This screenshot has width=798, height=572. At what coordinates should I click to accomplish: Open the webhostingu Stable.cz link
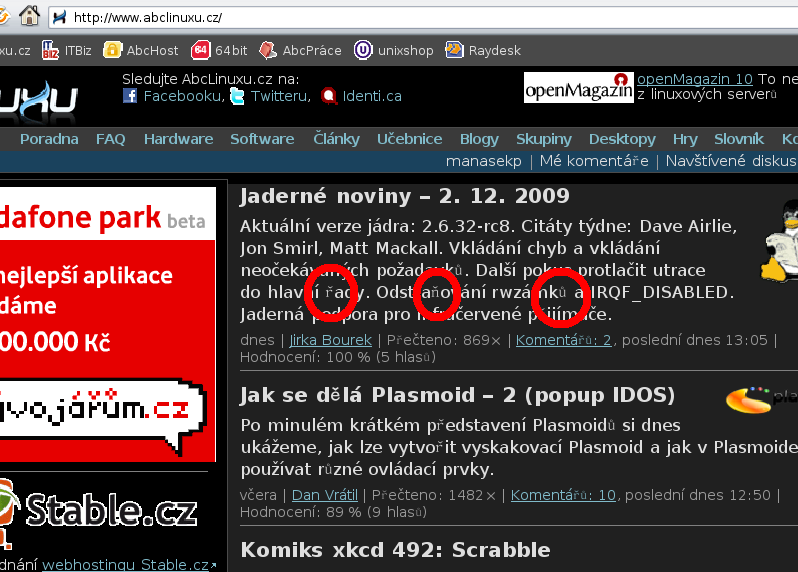point(125,565)
